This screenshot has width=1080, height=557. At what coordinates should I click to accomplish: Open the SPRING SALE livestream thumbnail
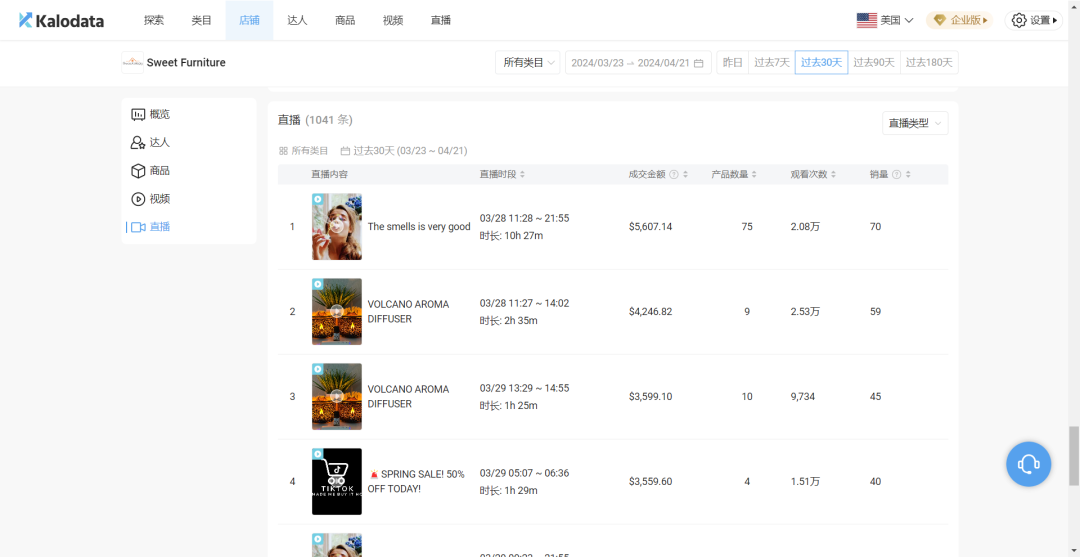click(x=337, y=481)
